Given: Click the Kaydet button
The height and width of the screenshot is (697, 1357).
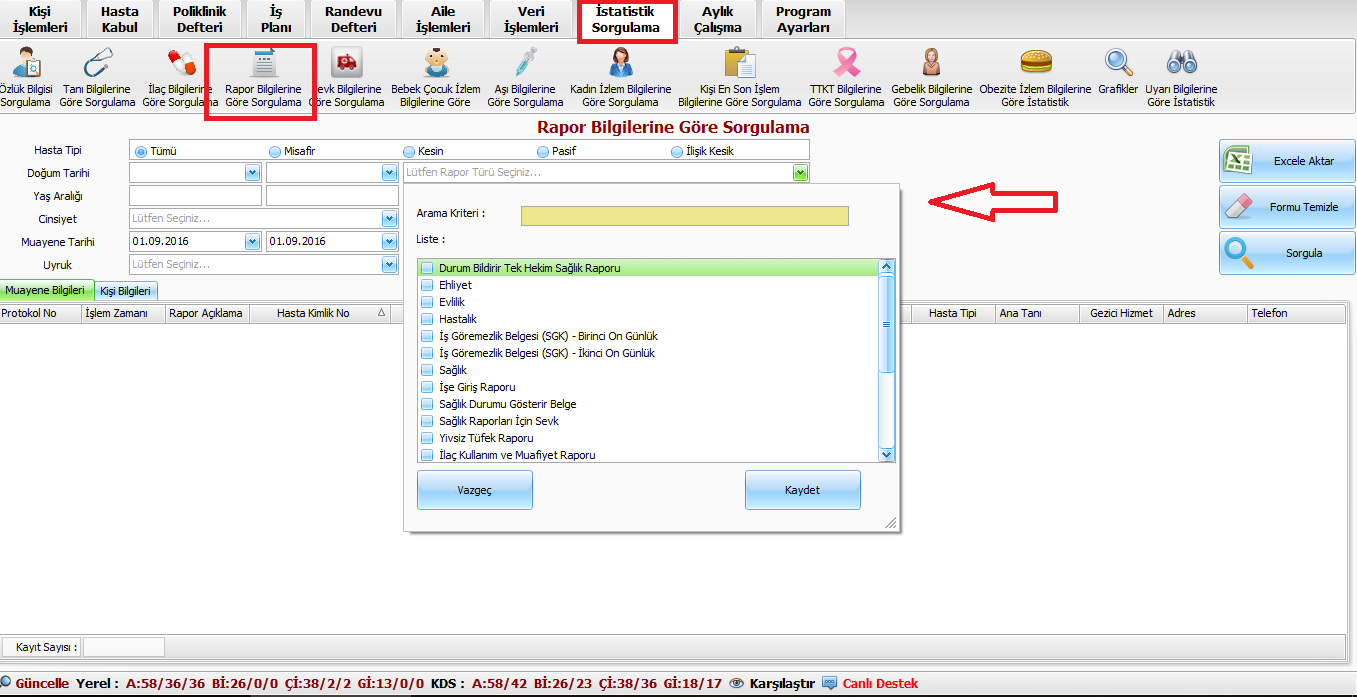Looking at the screenshot, I should [x=802, y=490].
